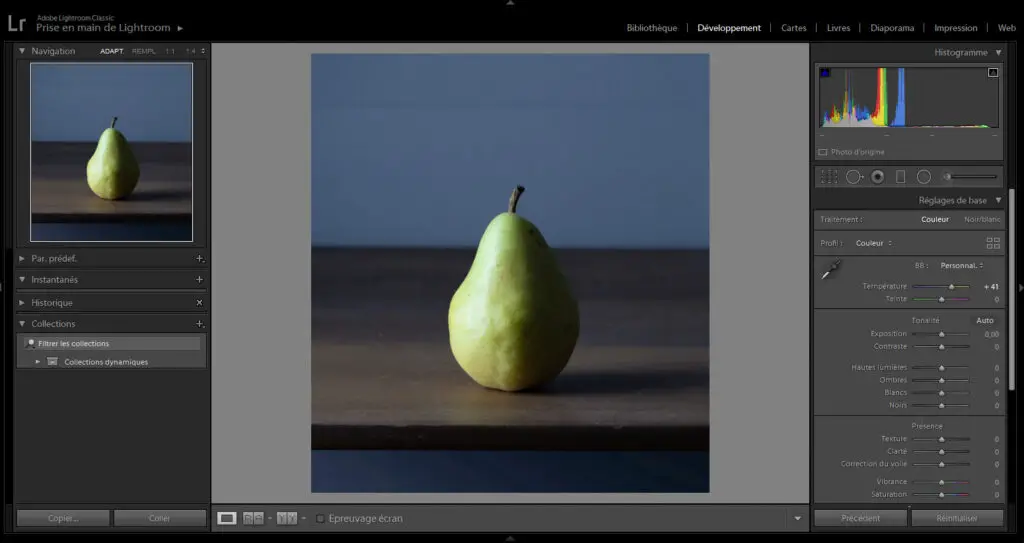Select the Crop overlay tool
Viewport: 1024px width, 543px height.
pyautogui.click(x=829, y=177)
